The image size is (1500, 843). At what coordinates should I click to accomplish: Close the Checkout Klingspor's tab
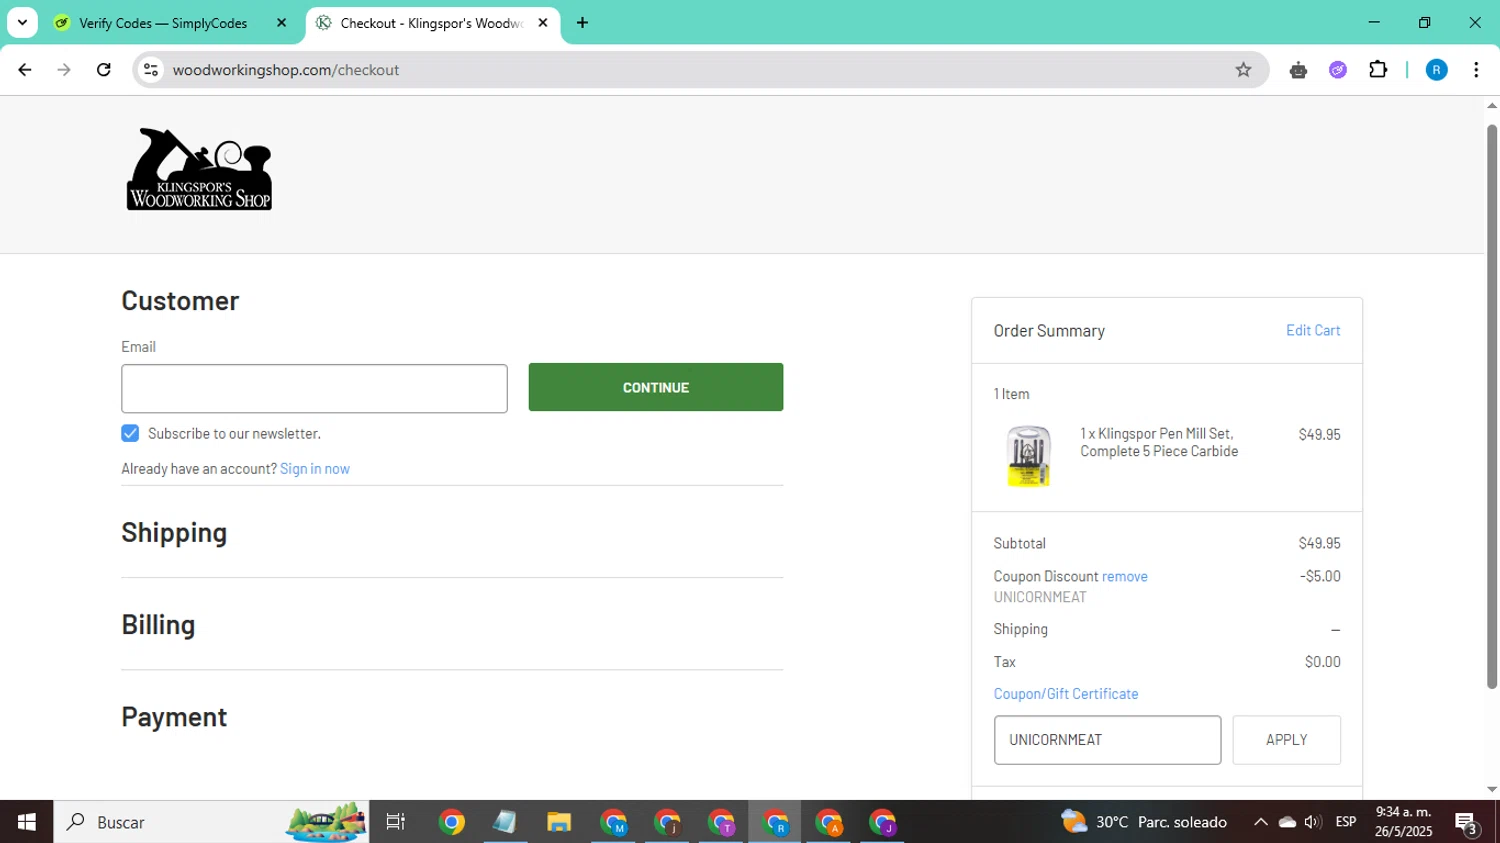tap(543, 23)
